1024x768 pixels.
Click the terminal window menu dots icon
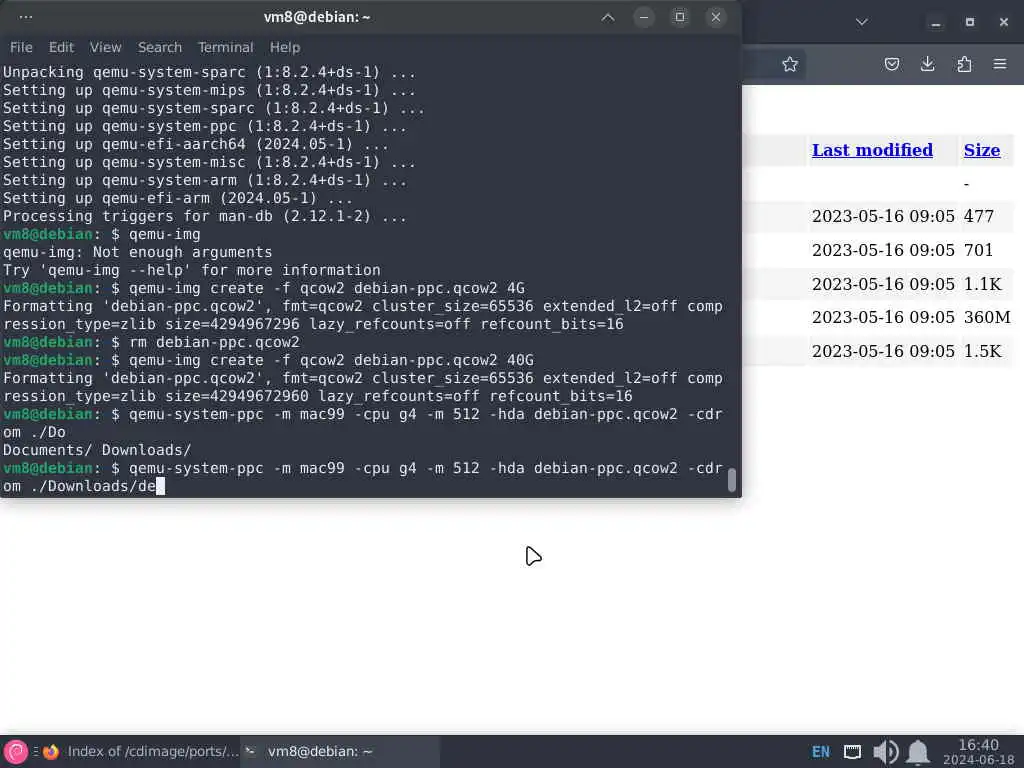(x=25, y=17)
